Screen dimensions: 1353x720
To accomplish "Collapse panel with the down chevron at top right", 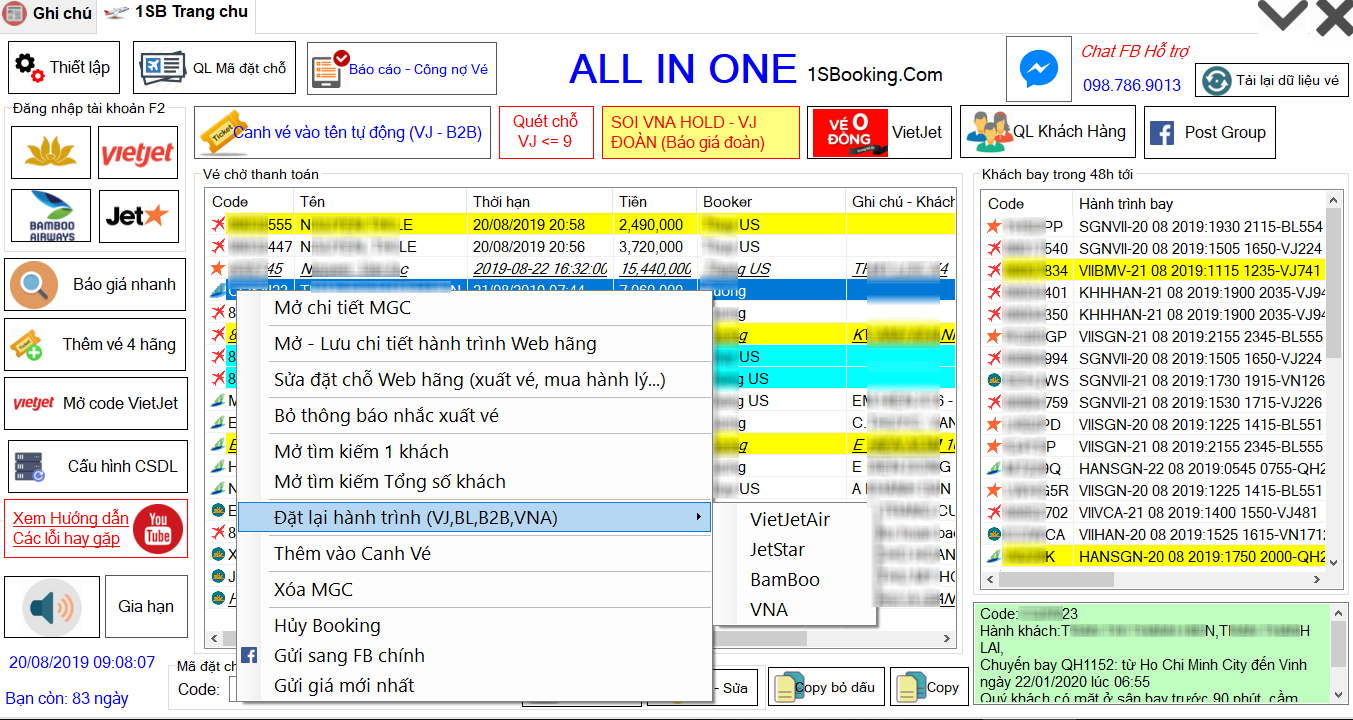I will 1282,17.
